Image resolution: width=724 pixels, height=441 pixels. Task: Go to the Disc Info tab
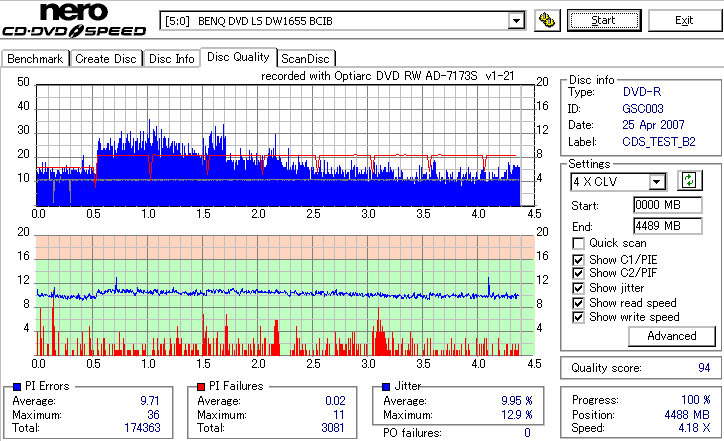(171, 59)
